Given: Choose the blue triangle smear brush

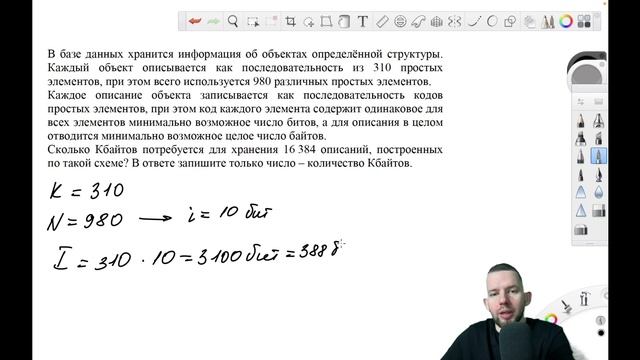Looking at the screenshot, I should 580,193.
